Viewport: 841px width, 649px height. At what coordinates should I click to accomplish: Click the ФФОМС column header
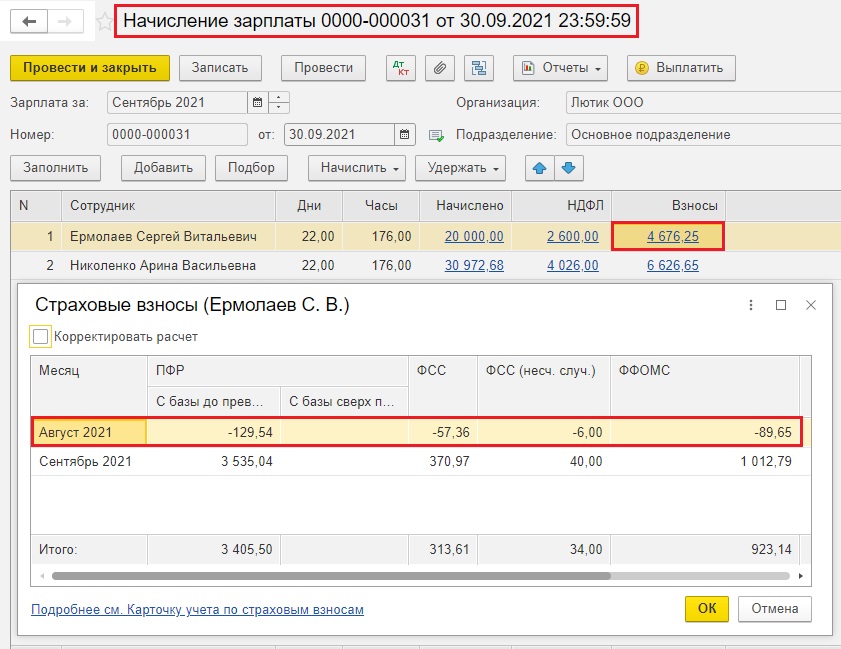point(705,386)
